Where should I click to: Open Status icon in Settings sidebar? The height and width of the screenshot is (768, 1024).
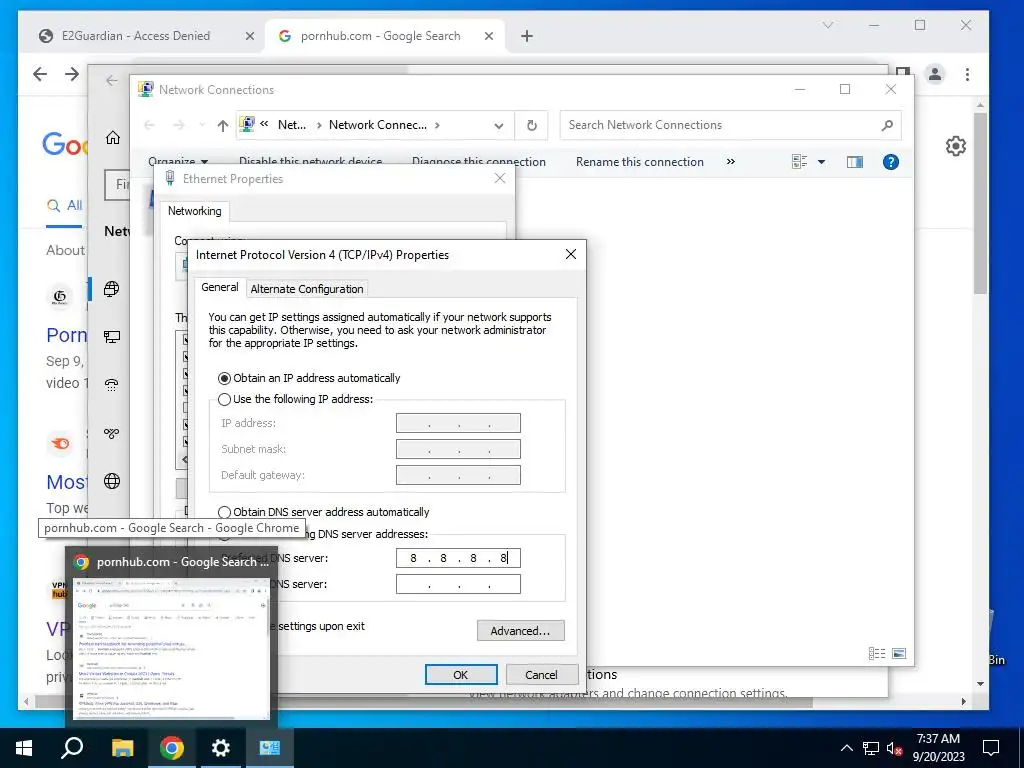(112, 289)
